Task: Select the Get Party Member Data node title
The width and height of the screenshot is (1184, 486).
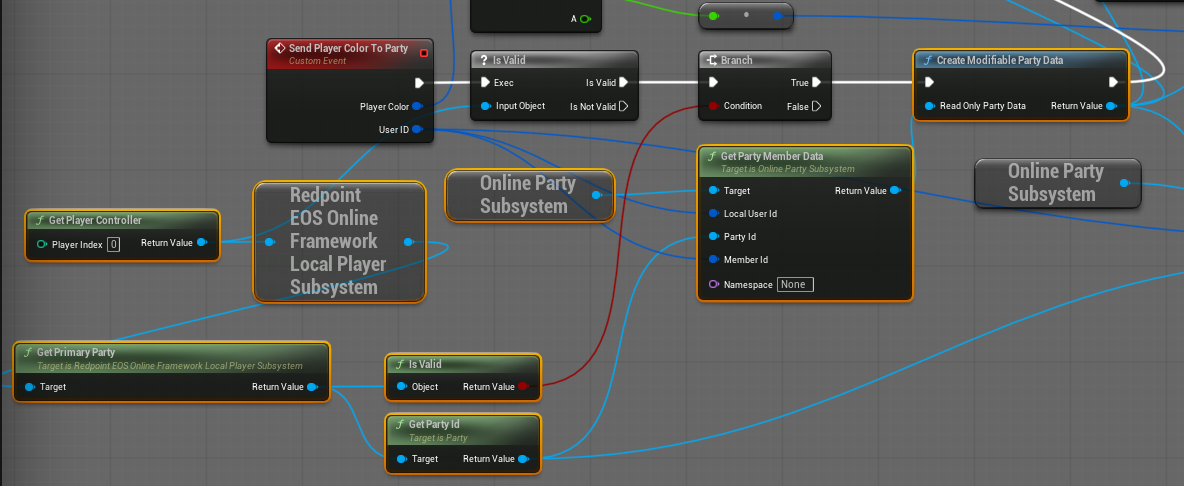Action: coord(772,156)
